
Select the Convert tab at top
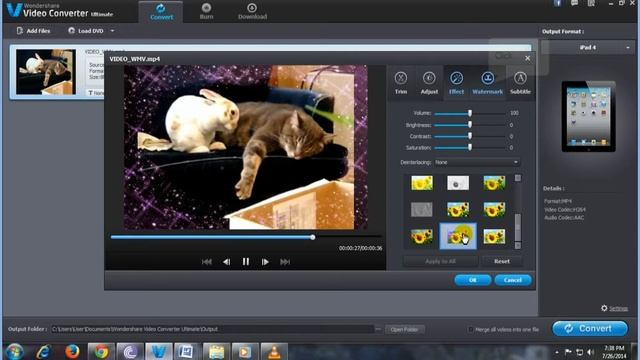point(161,11)
